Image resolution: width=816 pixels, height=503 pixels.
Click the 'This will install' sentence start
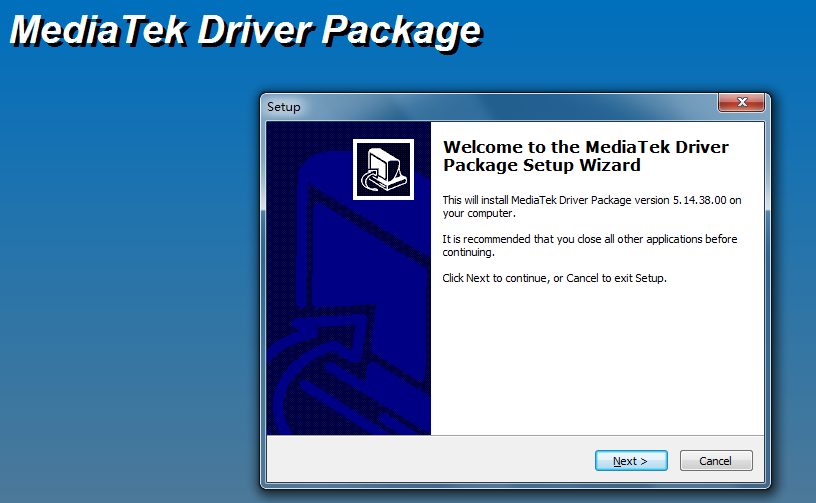[476, 200]
